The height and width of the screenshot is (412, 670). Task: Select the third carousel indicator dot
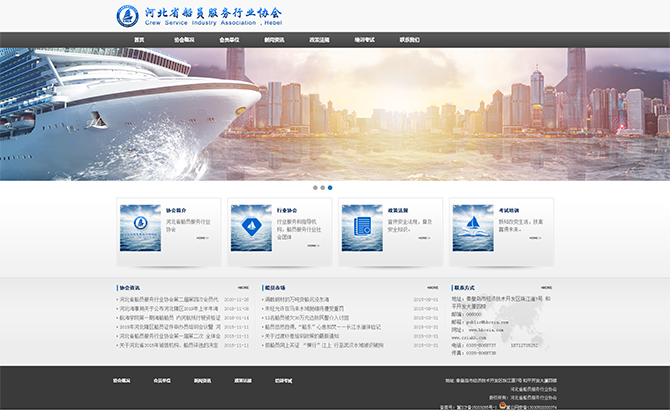[x=330, y=187]
